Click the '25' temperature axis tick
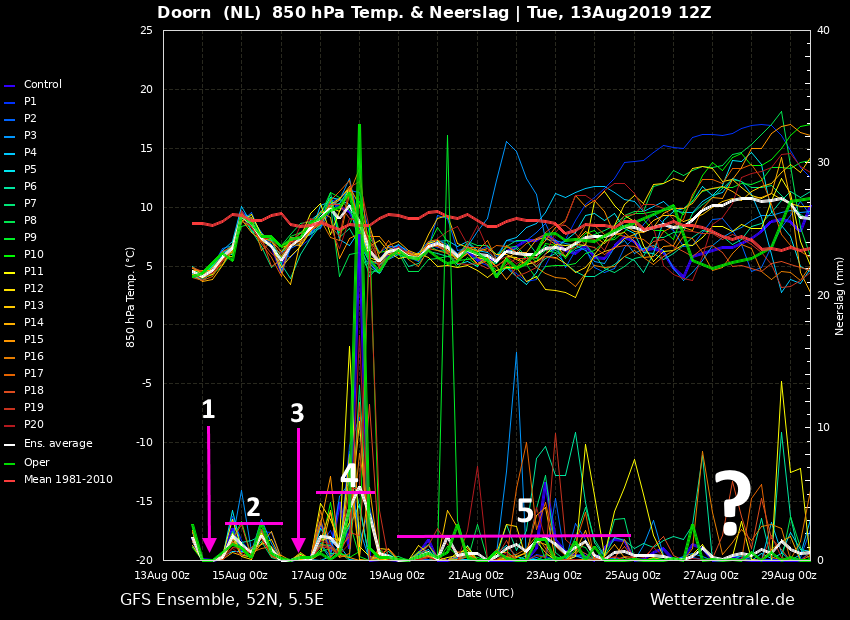Screen dimensions: 850x620 point(146,31)
